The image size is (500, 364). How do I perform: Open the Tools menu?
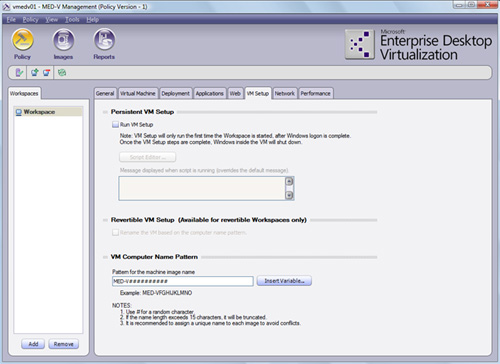point(72,20)
